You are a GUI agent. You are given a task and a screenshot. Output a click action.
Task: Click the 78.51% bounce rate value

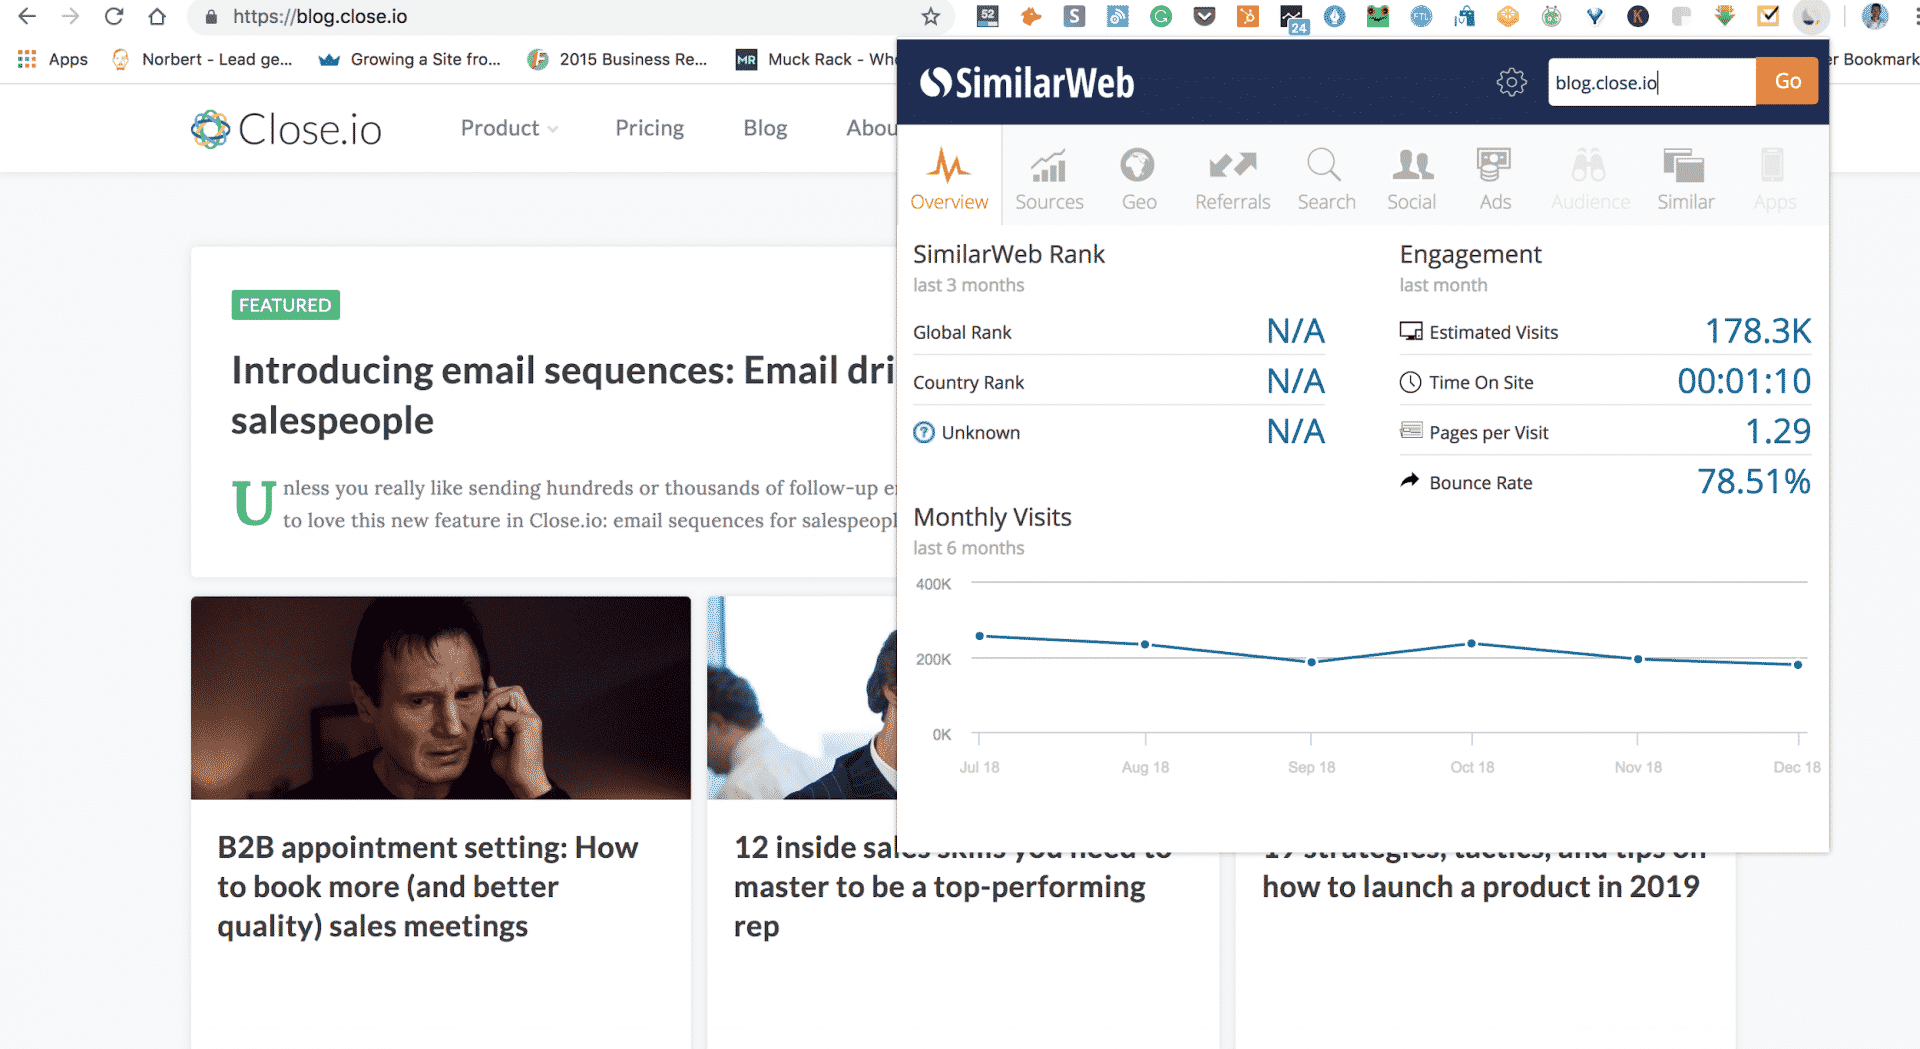click(1754, 481)
